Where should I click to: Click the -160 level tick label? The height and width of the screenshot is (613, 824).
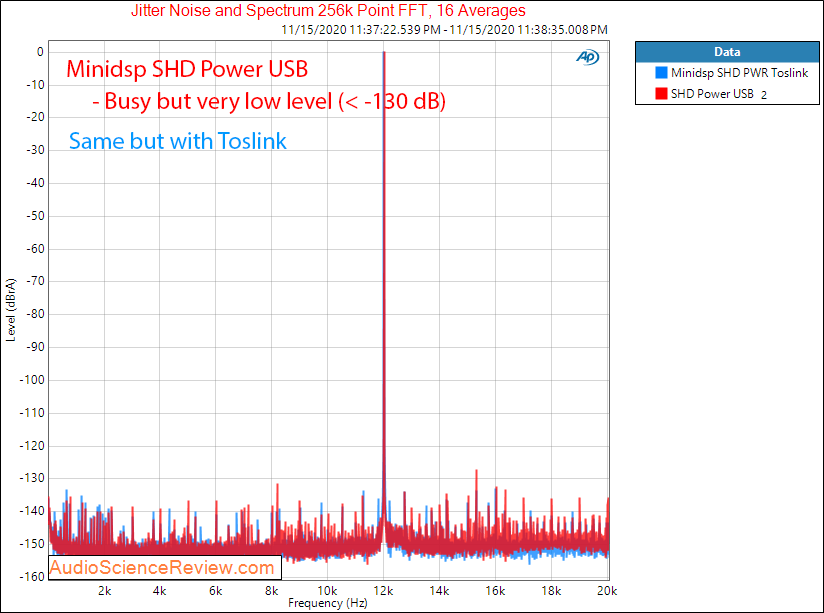(x=33, y=577)
